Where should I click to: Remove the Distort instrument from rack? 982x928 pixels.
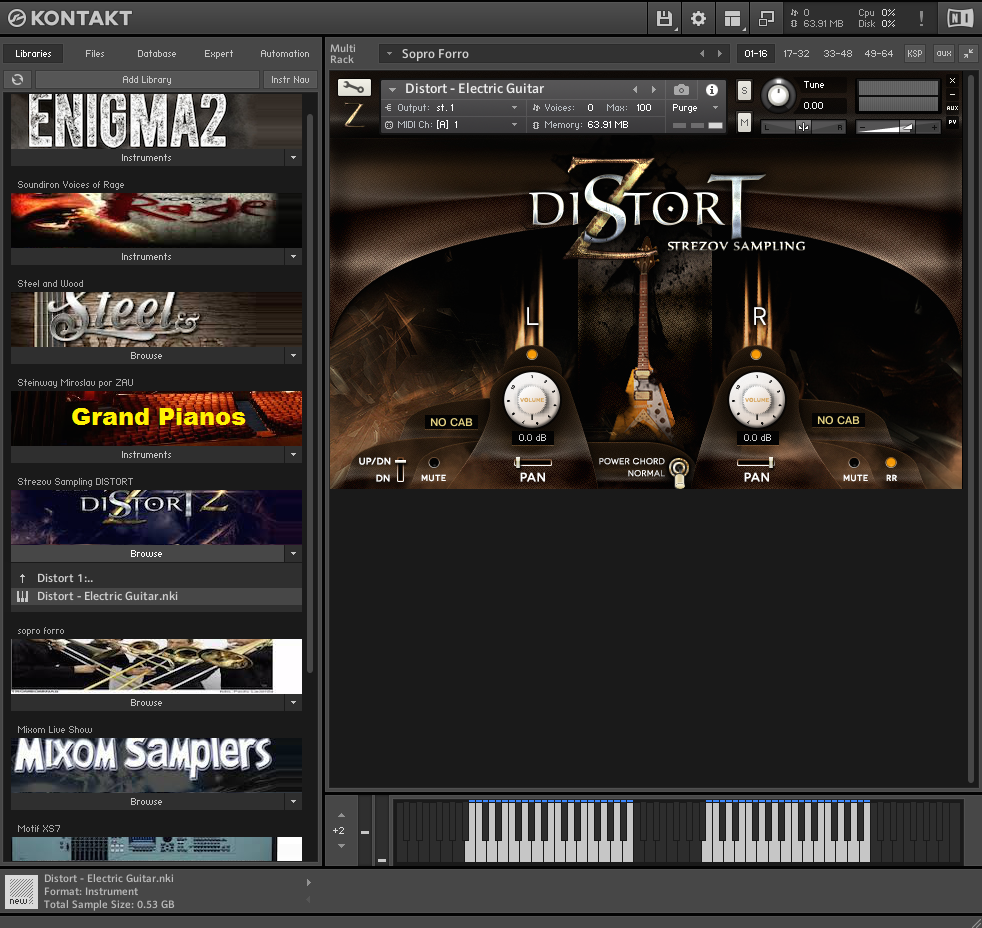click(x=953, y=81)
